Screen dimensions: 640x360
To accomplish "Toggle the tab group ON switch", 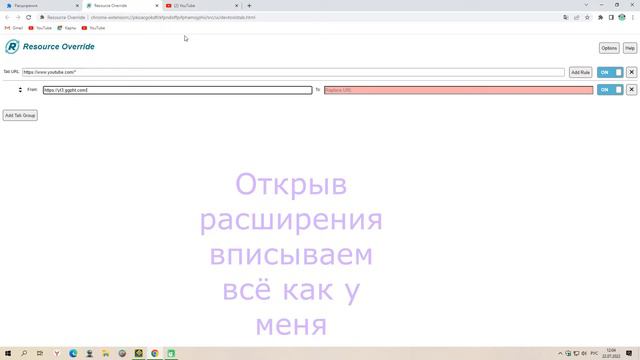I will click(x=610, y=72).
